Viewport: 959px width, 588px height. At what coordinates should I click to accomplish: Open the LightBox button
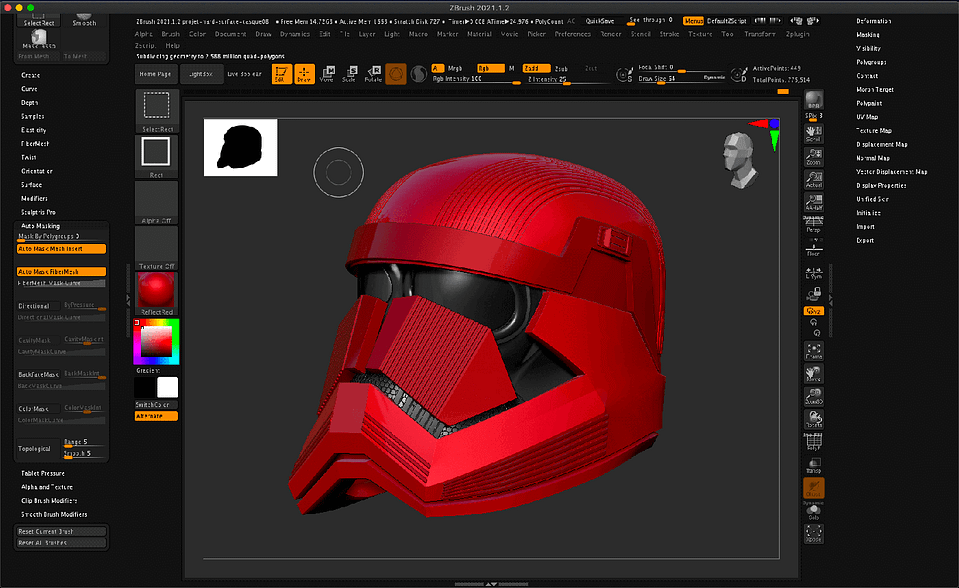(201, 74)
